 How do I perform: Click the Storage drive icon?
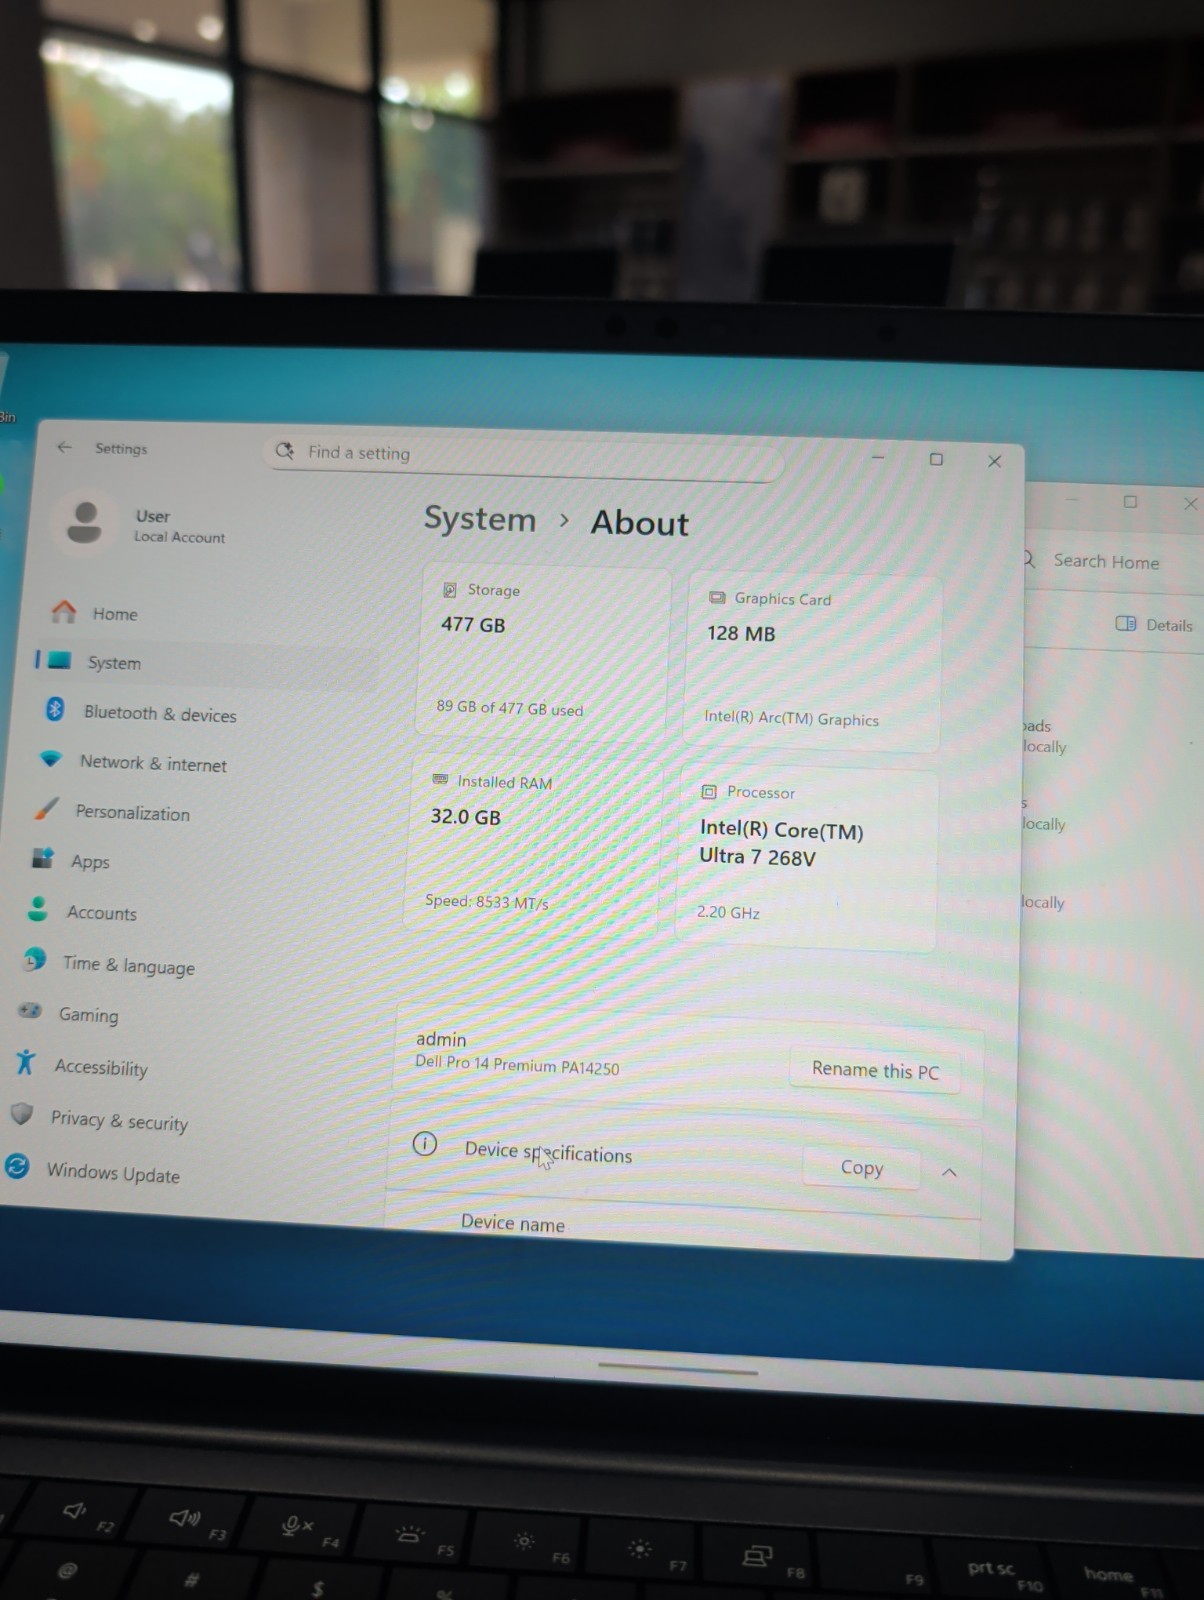450,590
